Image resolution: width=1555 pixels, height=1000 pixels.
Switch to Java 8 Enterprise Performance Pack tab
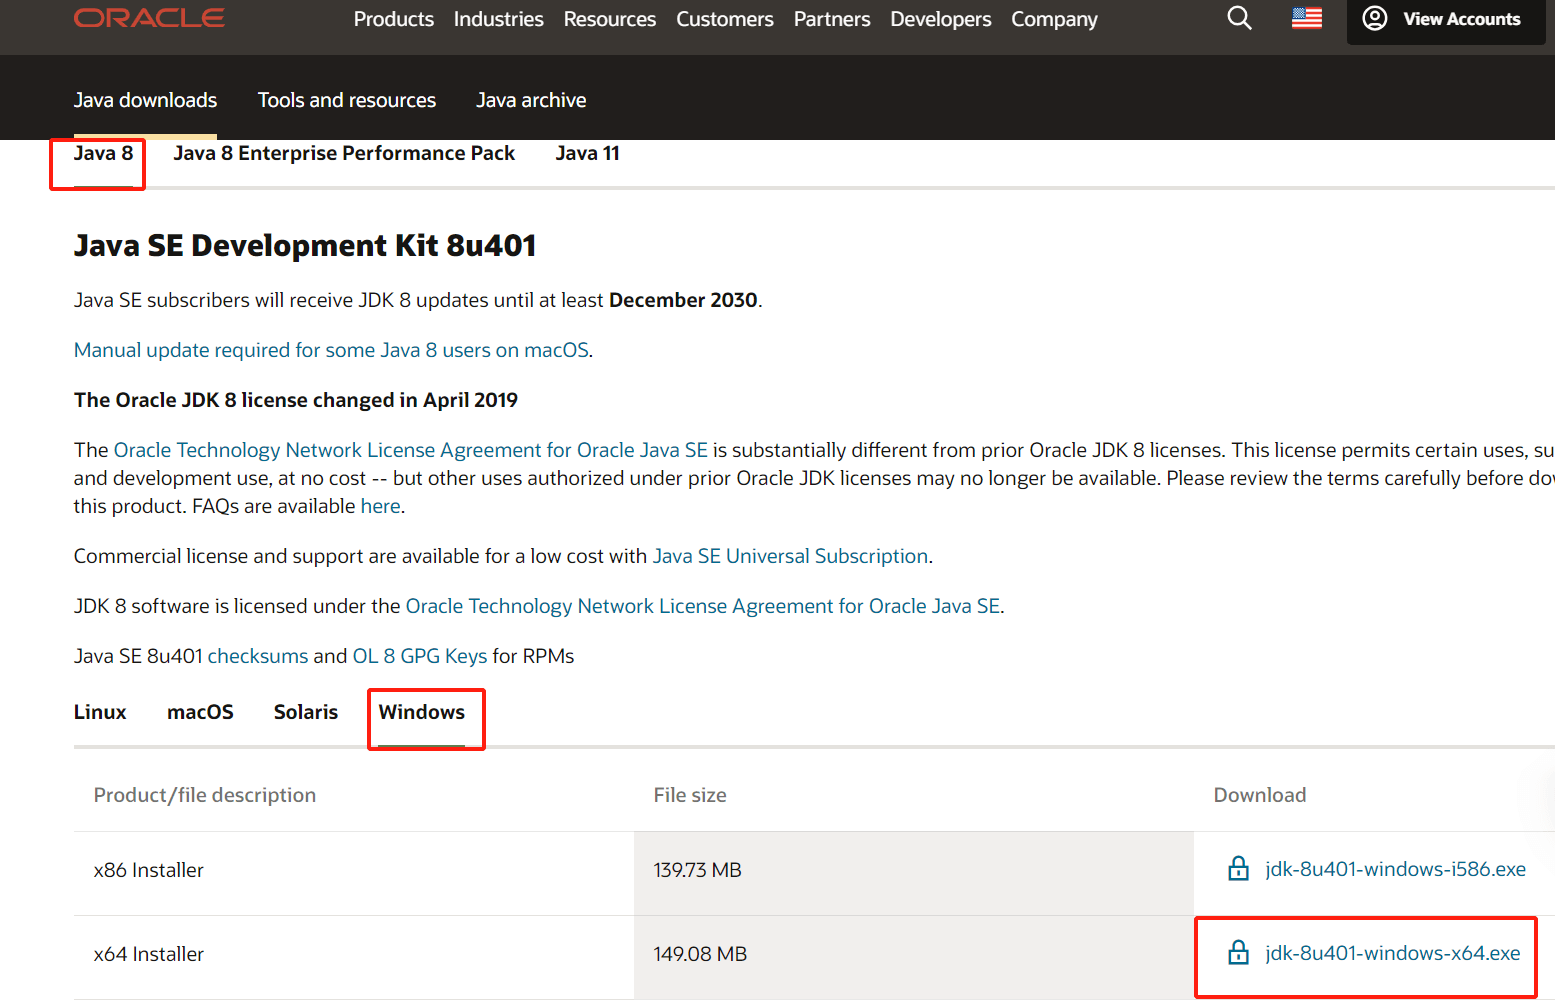point(344,153)
